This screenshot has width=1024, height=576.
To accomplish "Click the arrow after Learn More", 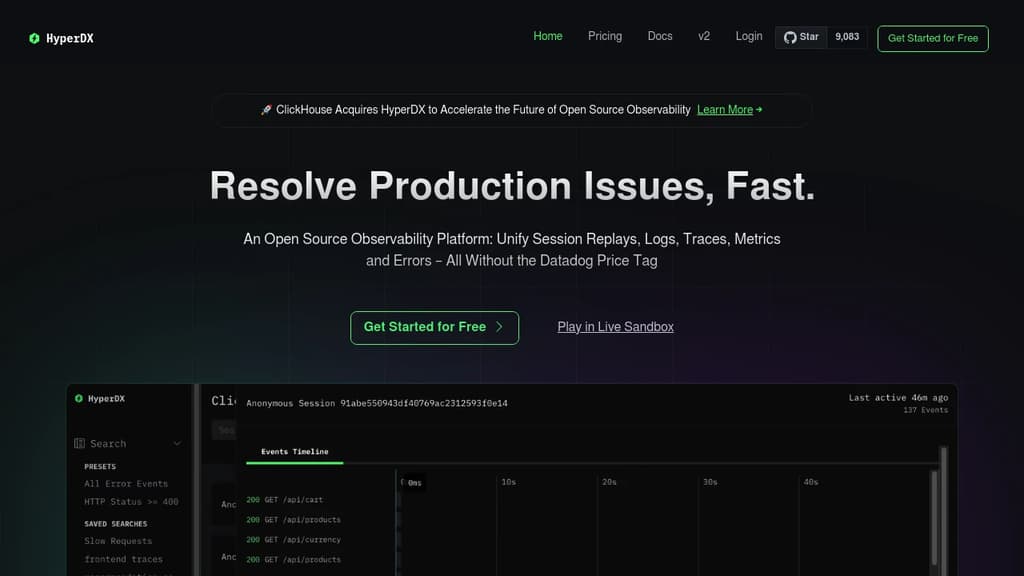I will (x=759, y=110).
